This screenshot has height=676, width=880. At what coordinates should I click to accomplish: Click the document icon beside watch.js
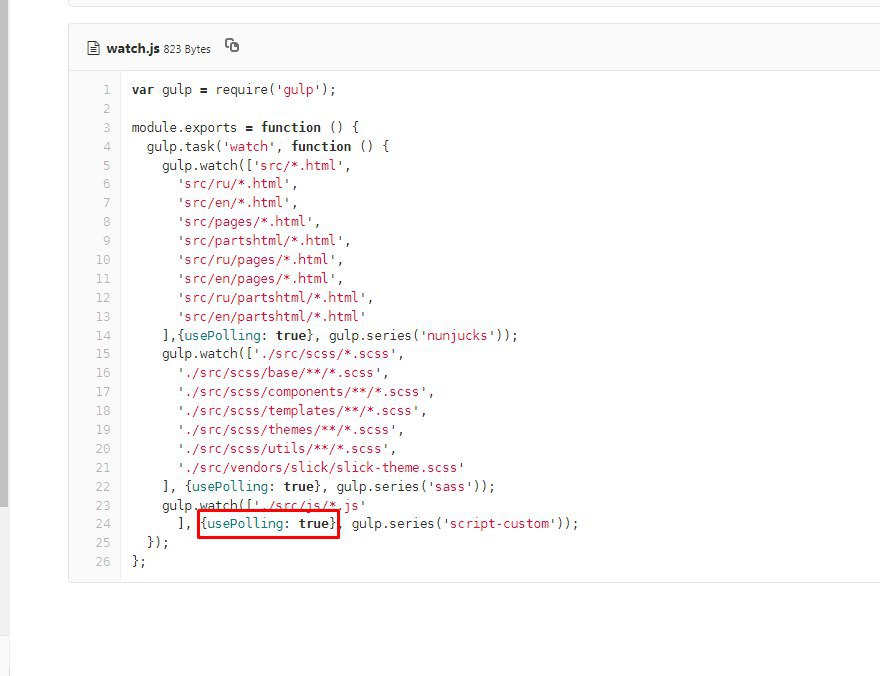coord(93,48)
